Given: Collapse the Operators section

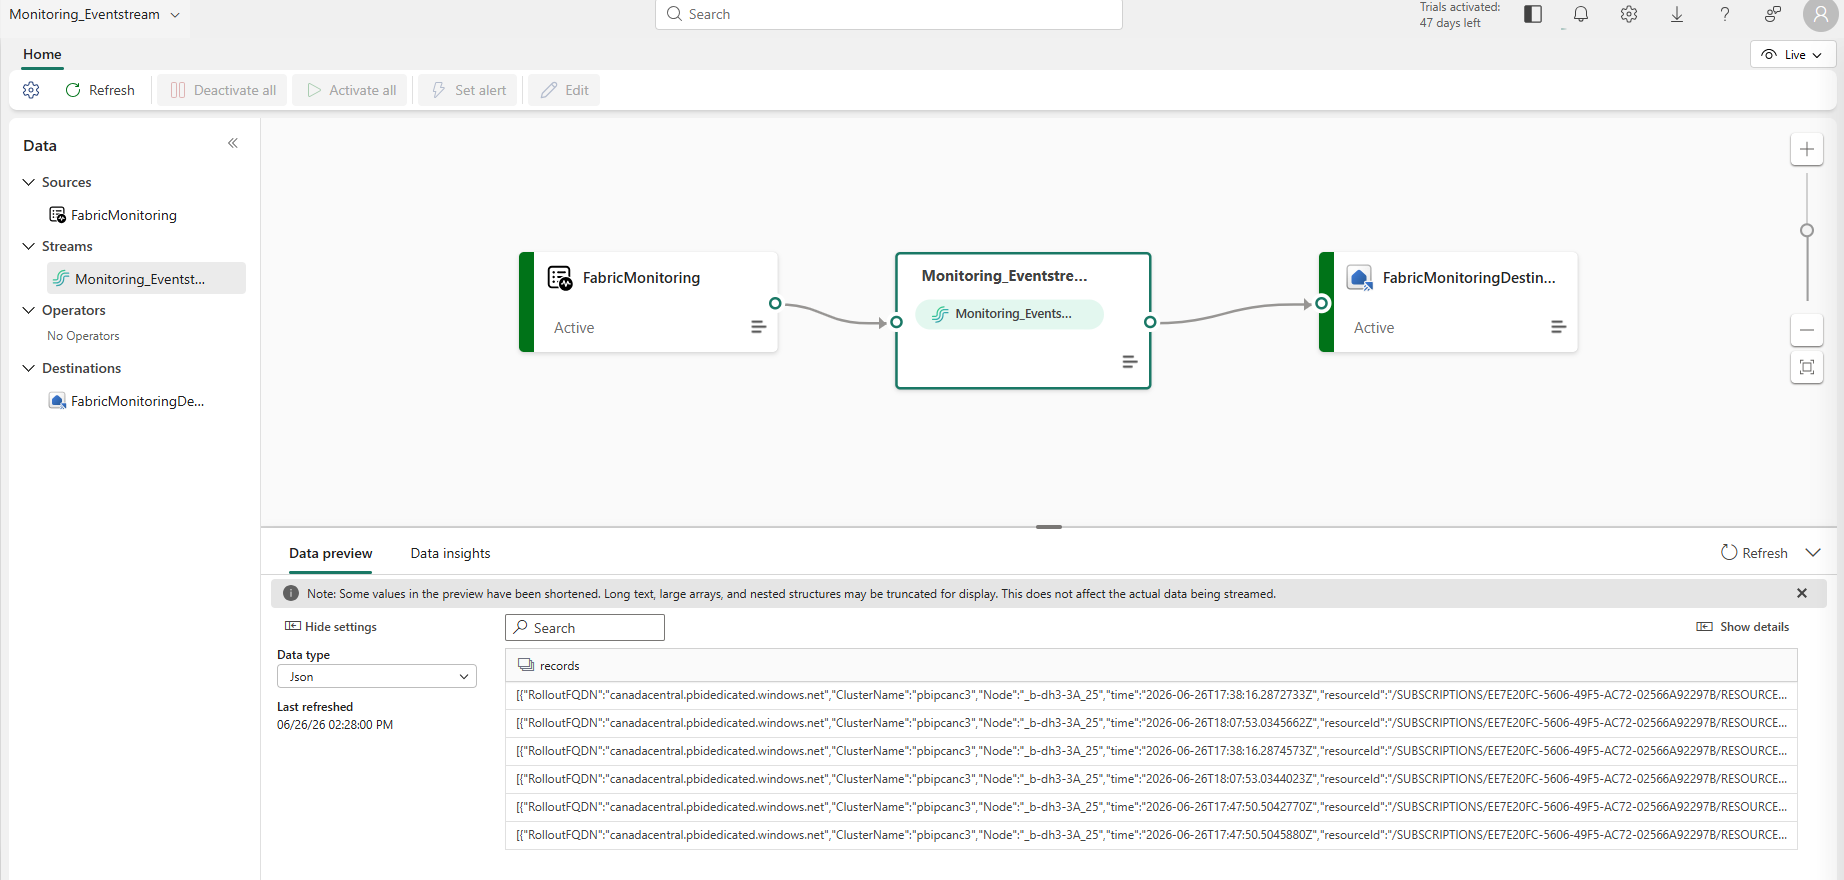Looking at the screenshot, I should click(x=29, y=310).
